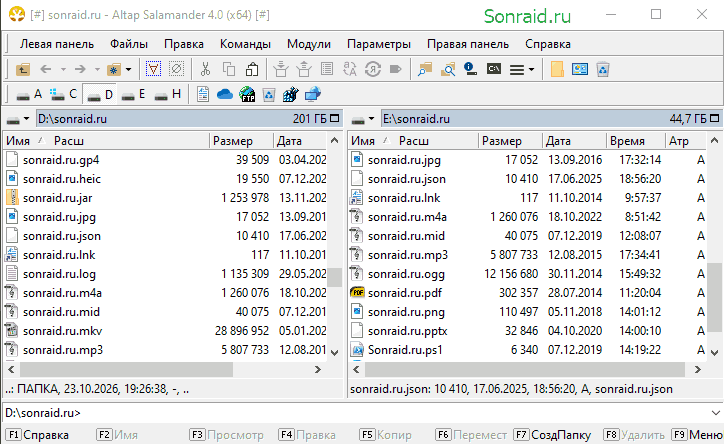This screenshot has height=444, width=724.
Task: Click the Select files icon (blue dotted triangle)
Action: pos(153,69)
